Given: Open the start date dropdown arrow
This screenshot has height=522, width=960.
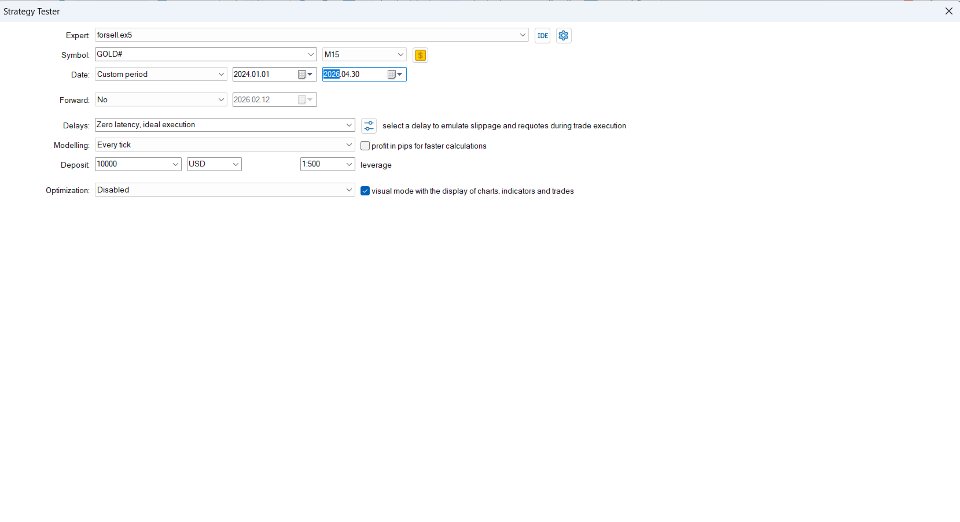Looking at the screenshot, I should point(310,75).
